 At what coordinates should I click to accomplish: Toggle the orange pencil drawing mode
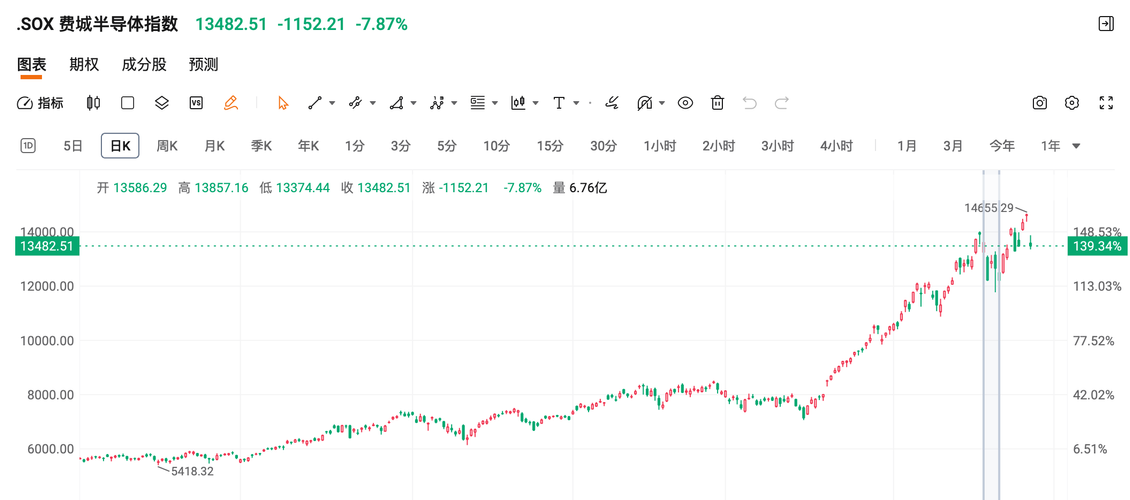231,103
